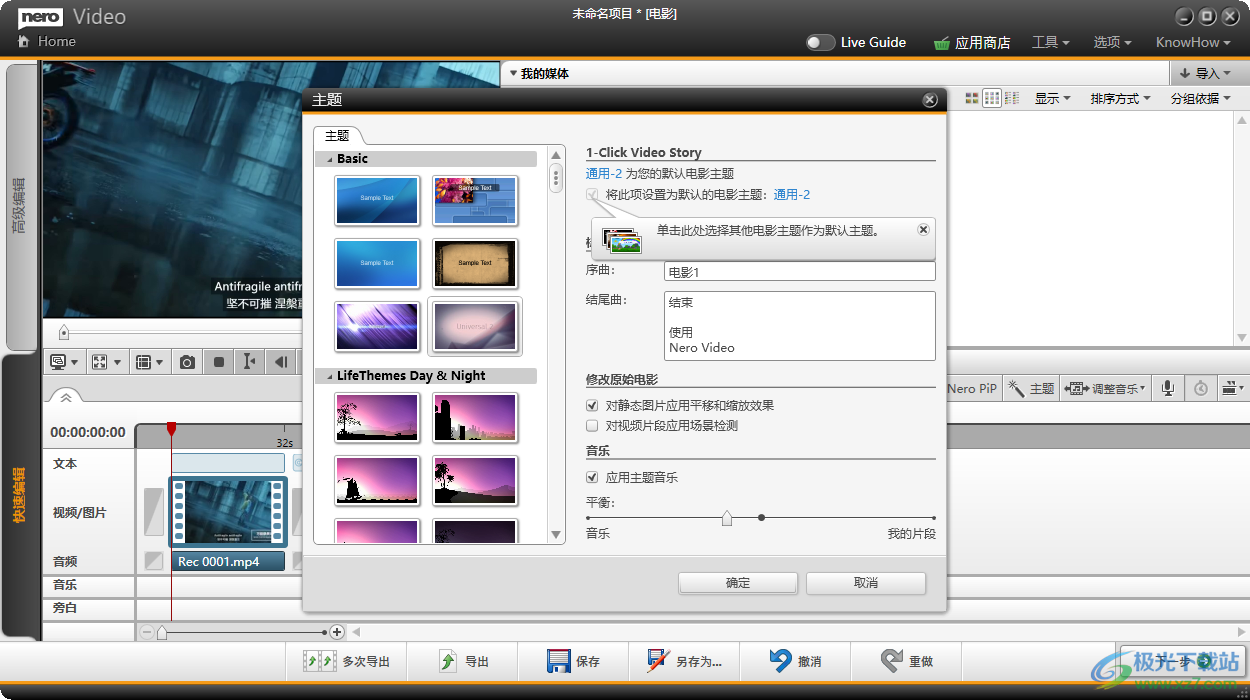This screenshot has width=1250, height=700.
Task: Select the purple light rays theme thumbnail
Action: tap(377, 326)
